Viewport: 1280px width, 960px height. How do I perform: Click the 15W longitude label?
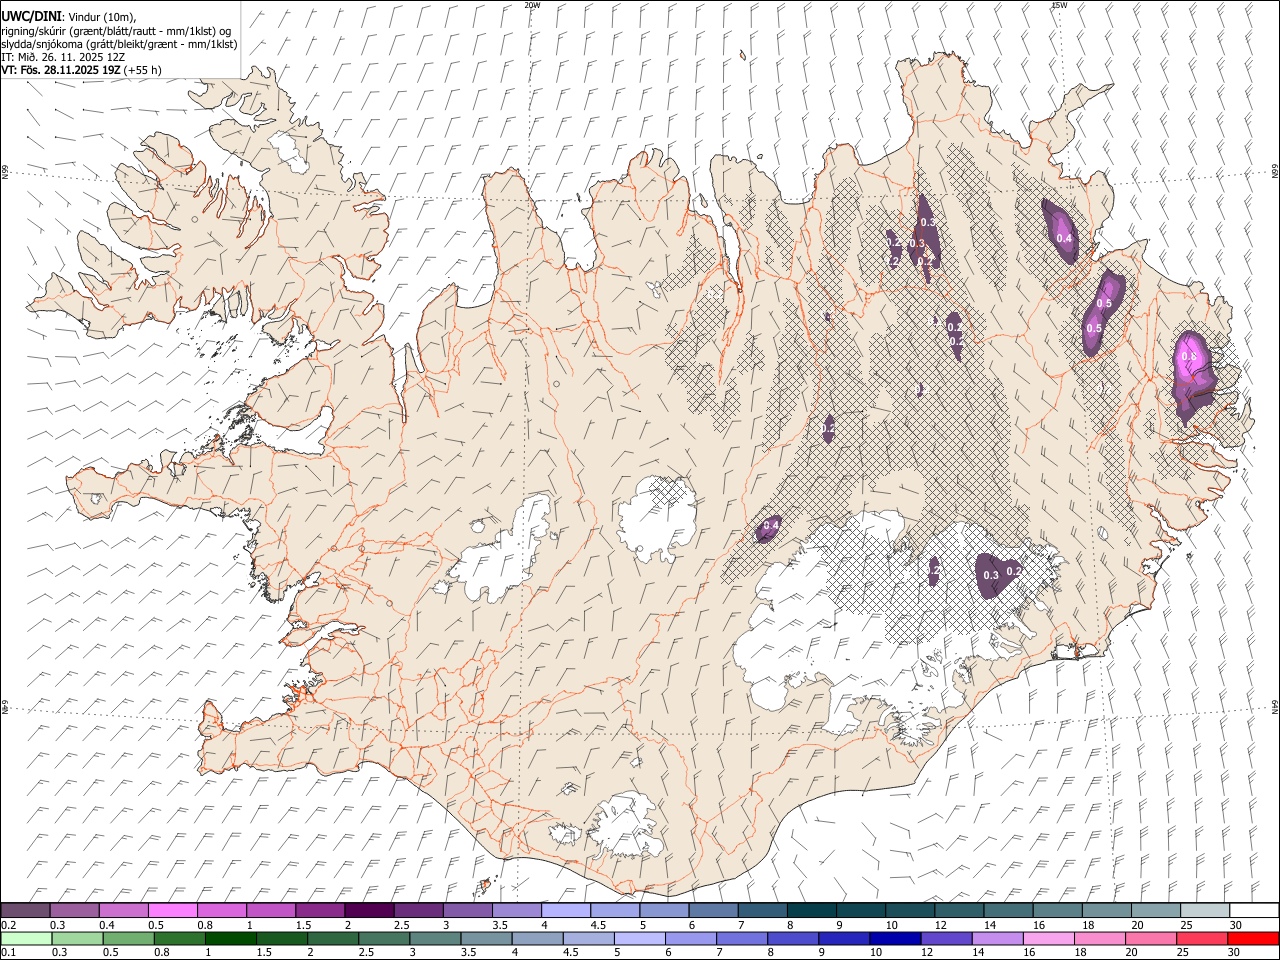click(x=1059, y=5)
